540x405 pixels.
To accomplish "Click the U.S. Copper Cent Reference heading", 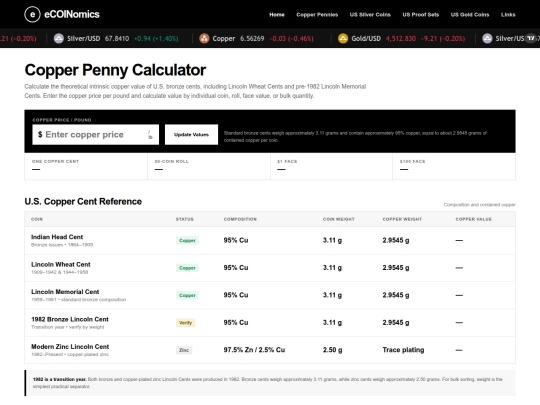I will [x=83, y=201].
